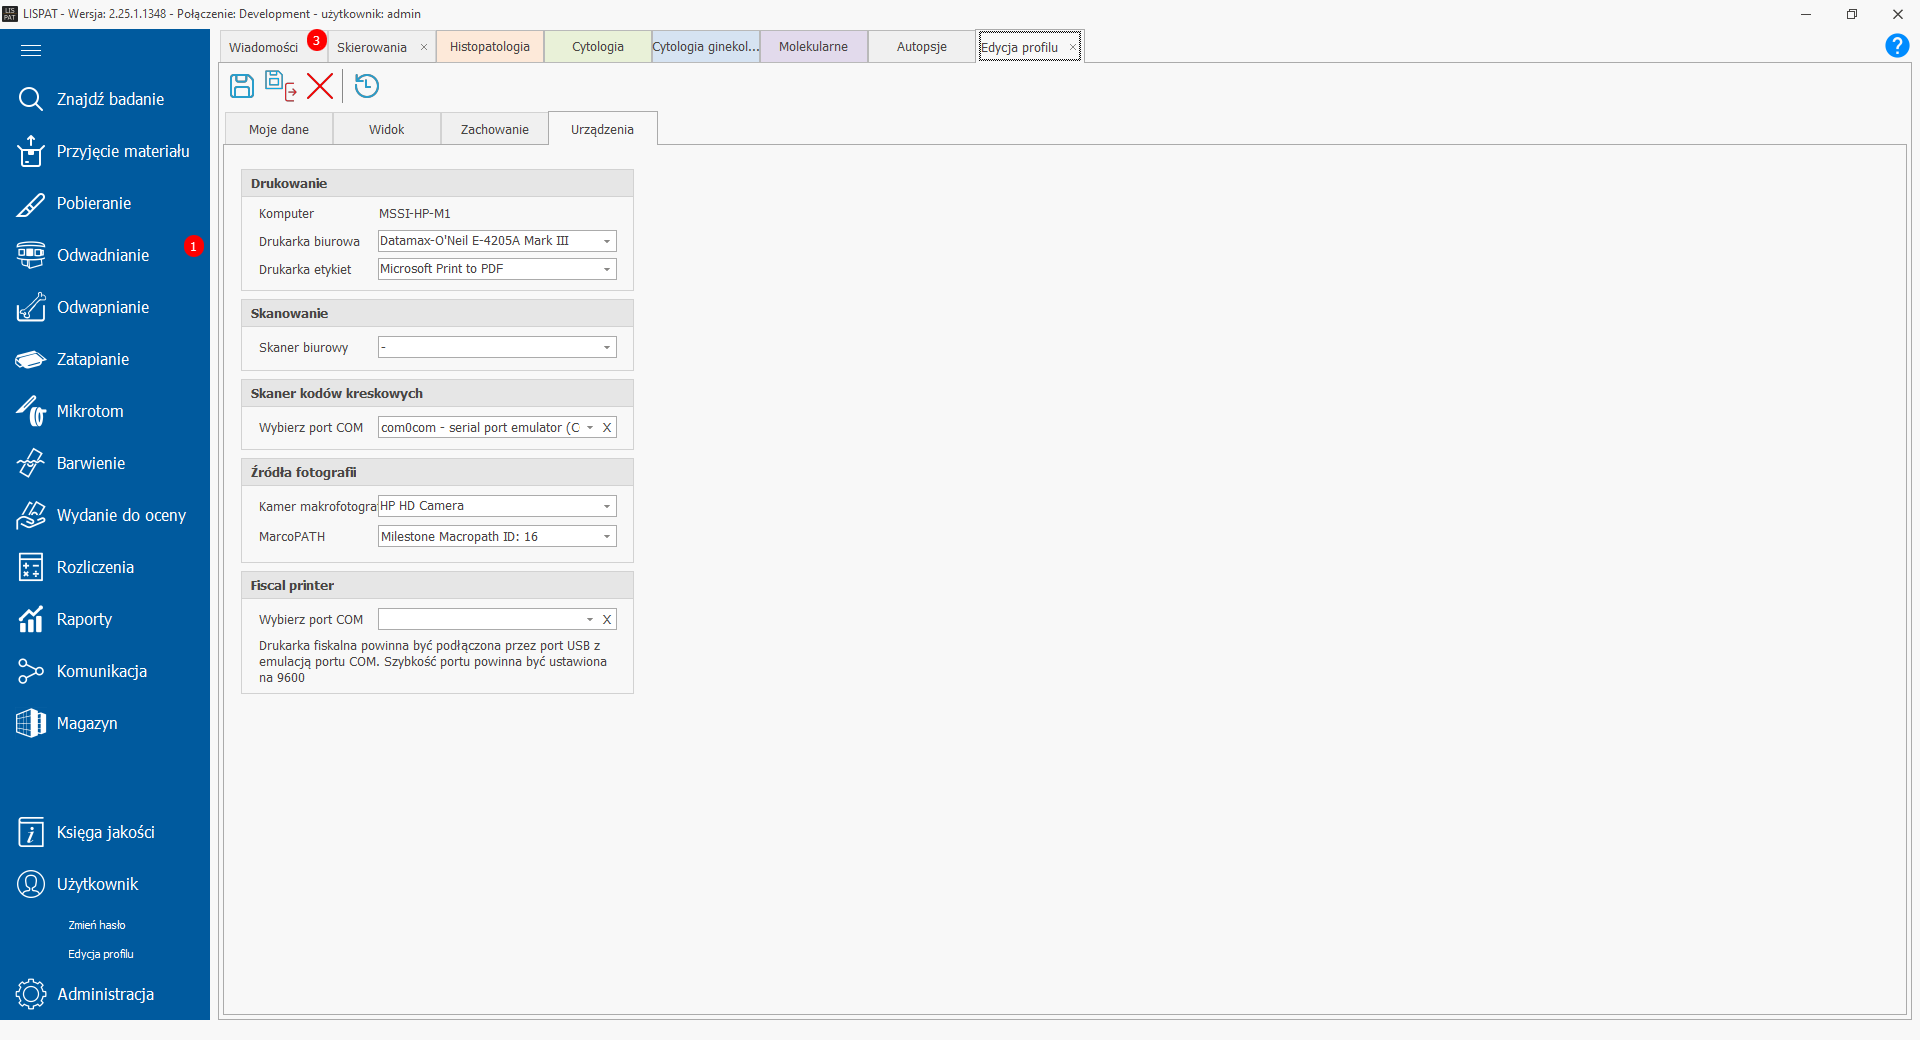Open Mikrotom from the sidebar
Image resolution: width=1920 pixels, height=1040 pixels.
click(90, 411)
